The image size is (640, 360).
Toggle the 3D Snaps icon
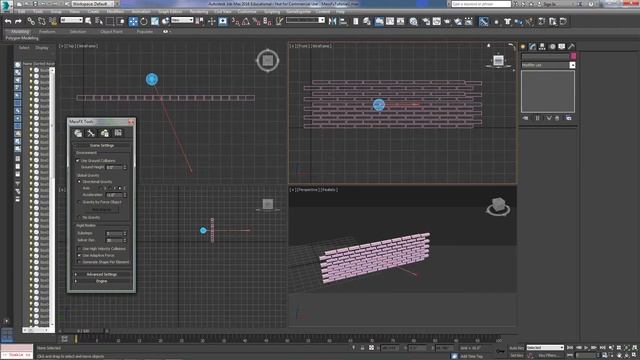[x=236, y=21]
